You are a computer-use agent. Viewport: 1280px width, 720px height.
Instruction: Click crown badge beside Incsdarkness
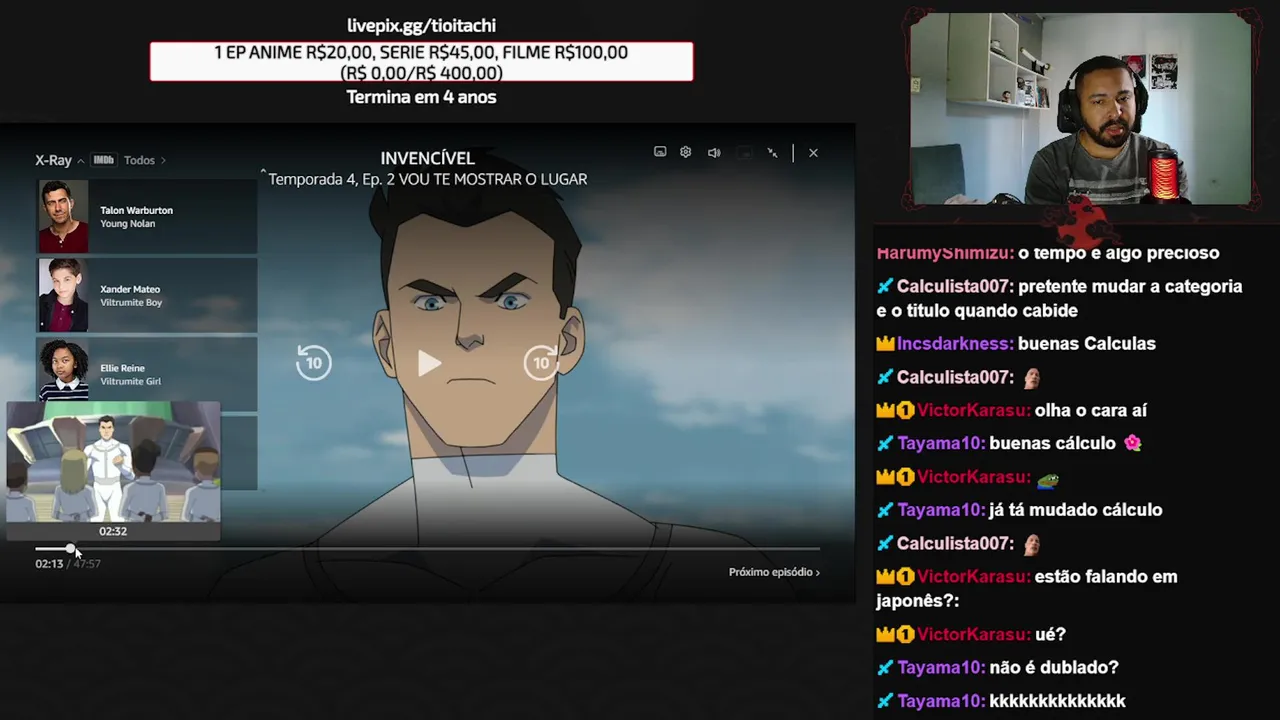tap(885, 343)
